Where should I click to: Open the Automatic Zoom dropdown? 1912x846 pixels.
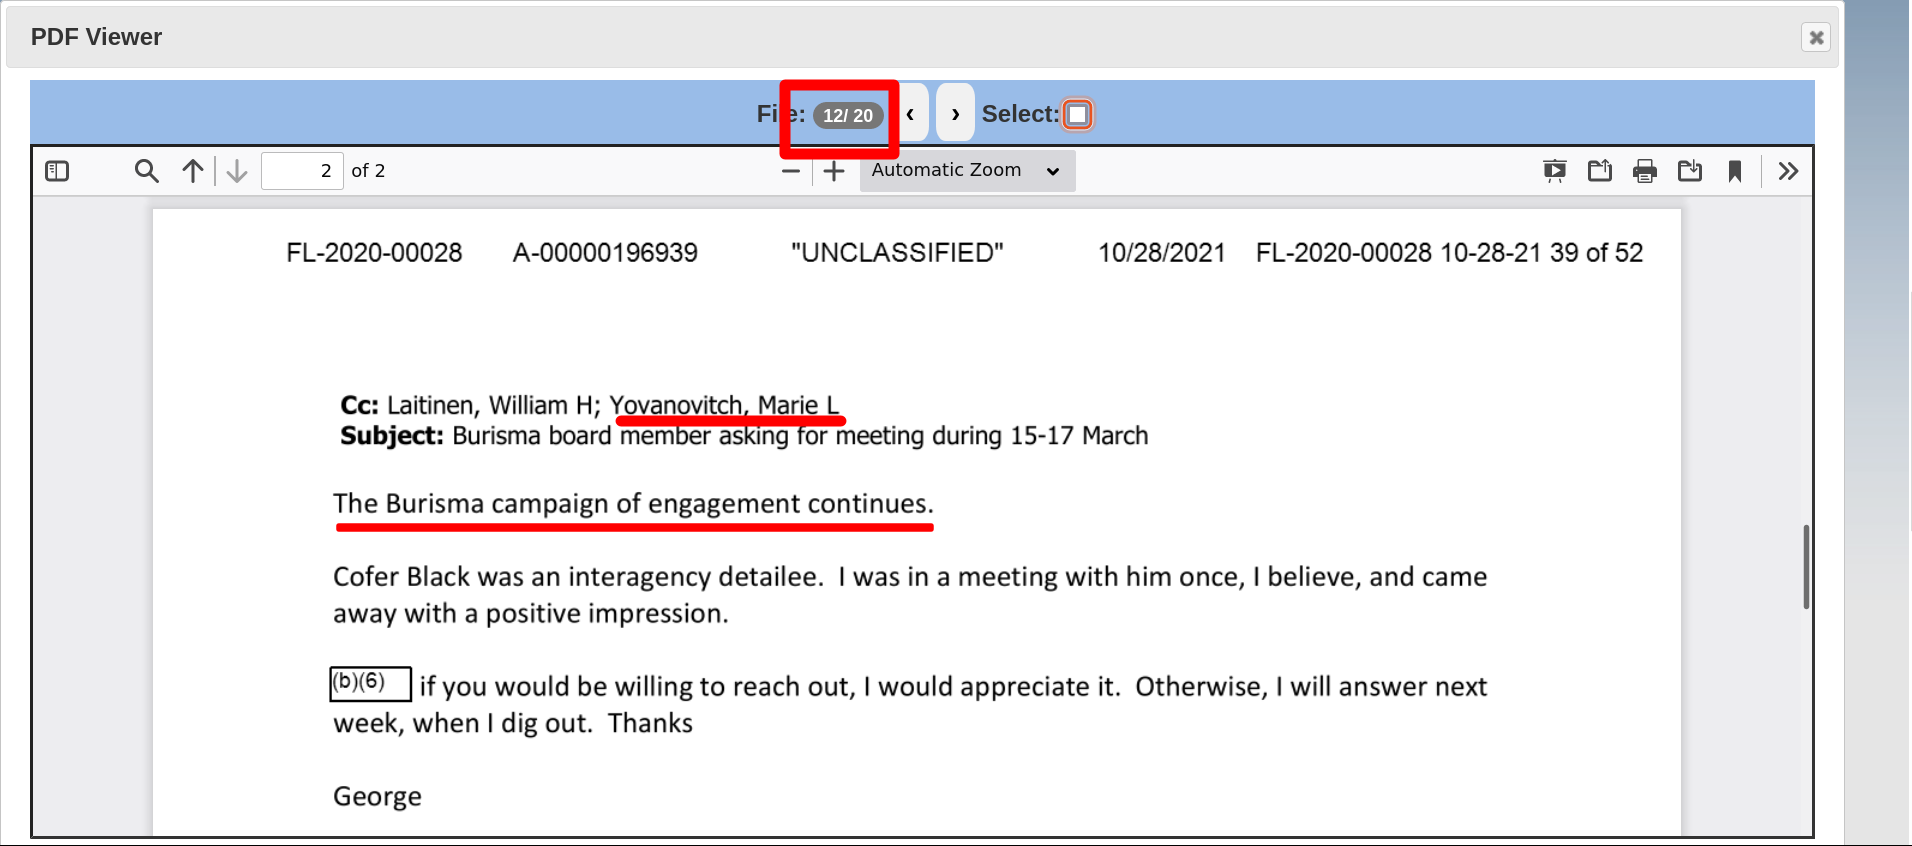click(x=967, y=171)
